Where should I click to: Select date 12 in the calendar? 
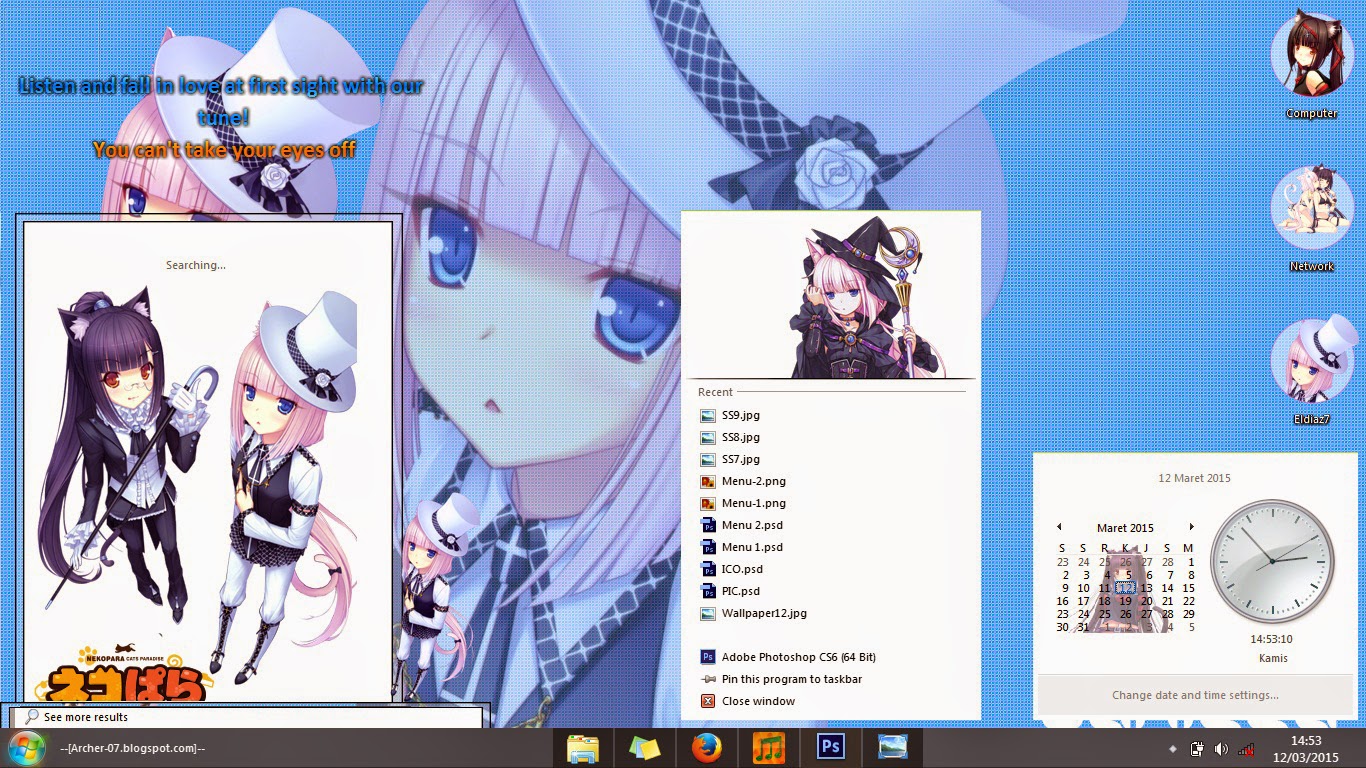click(1125, 588)
